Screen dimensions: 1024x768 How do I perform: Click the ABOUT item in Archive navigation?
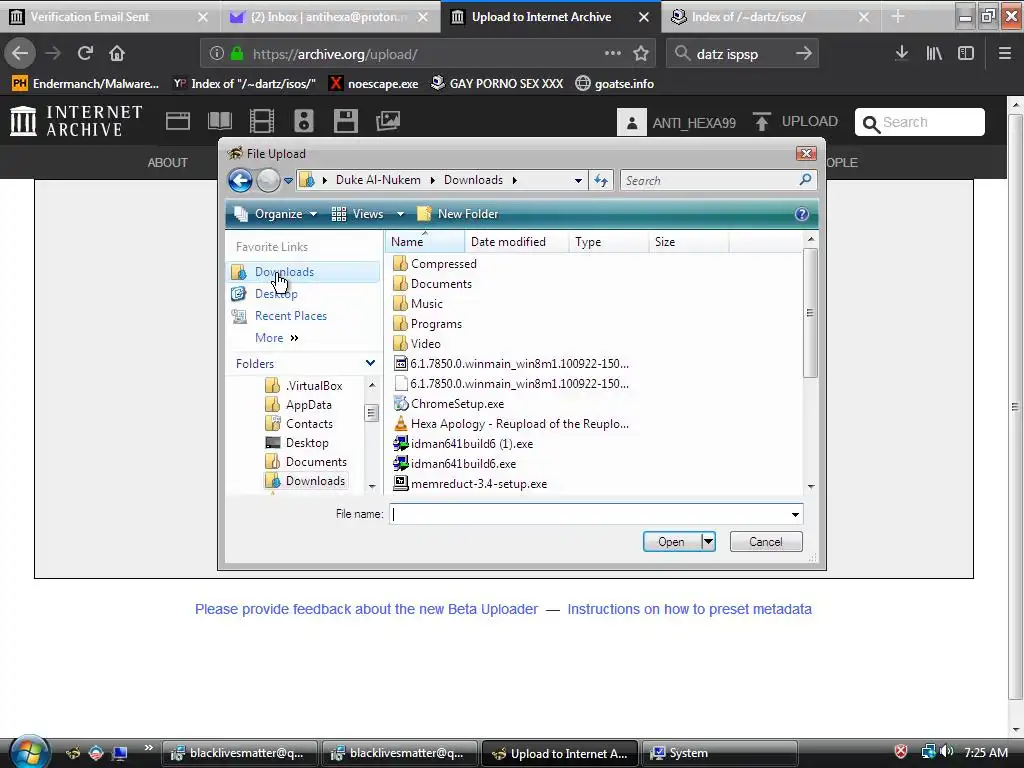[167, 163]
